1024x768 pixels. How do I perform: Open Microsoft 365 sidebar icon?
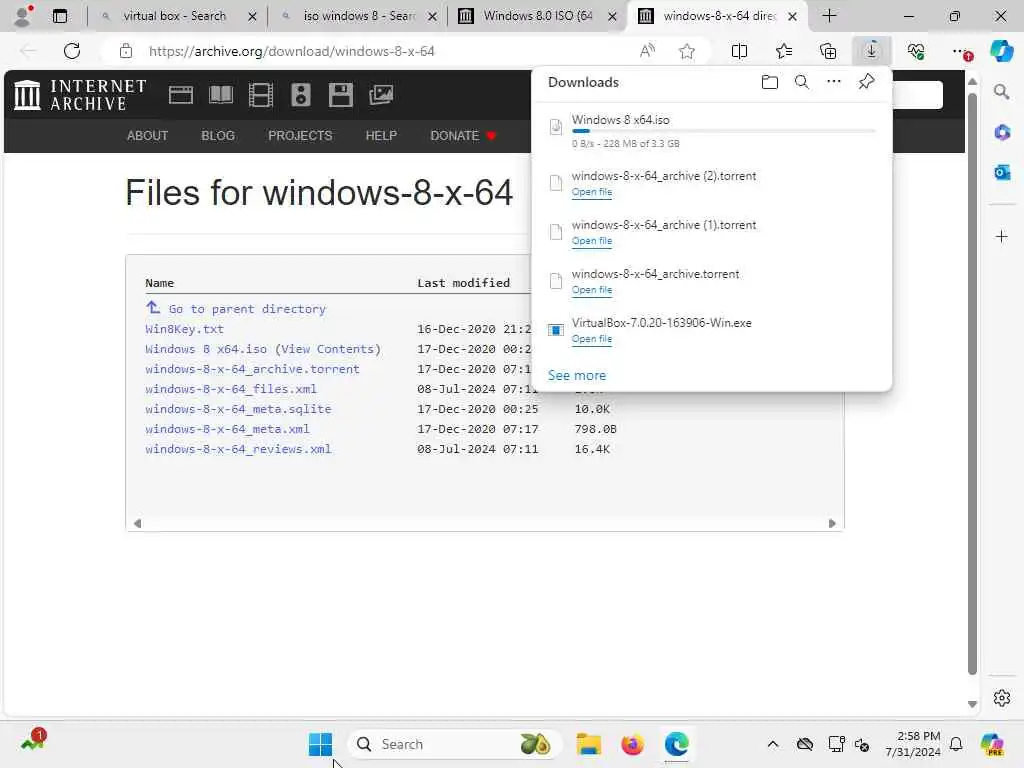click(x=1001, y=133)
